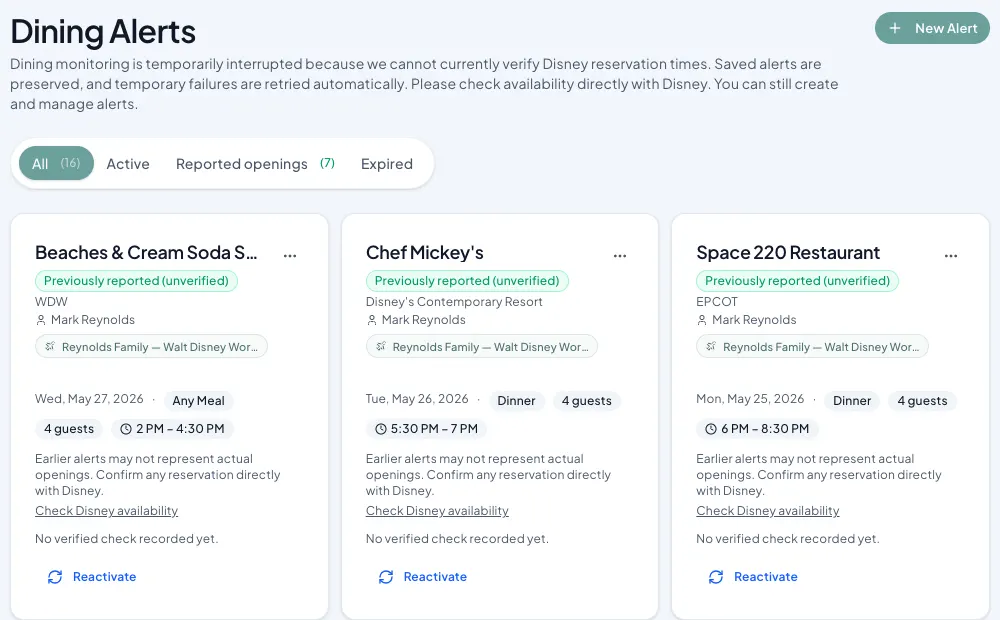Click the Chef Mickey's card title
Image resolution: width=1000 pixels, height=620 pixels.
(x=425, y=253)
